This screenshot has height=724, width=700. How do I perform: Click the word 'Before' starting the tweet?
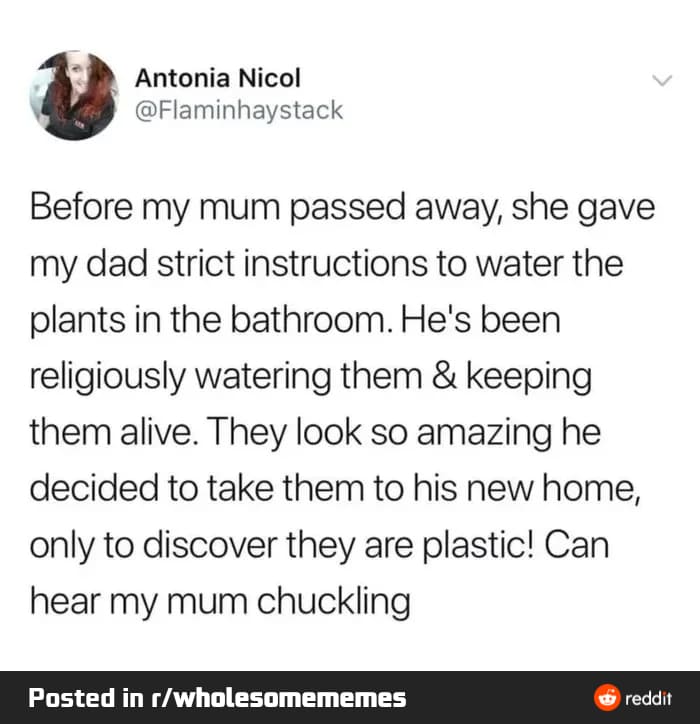tap(81, 211)
